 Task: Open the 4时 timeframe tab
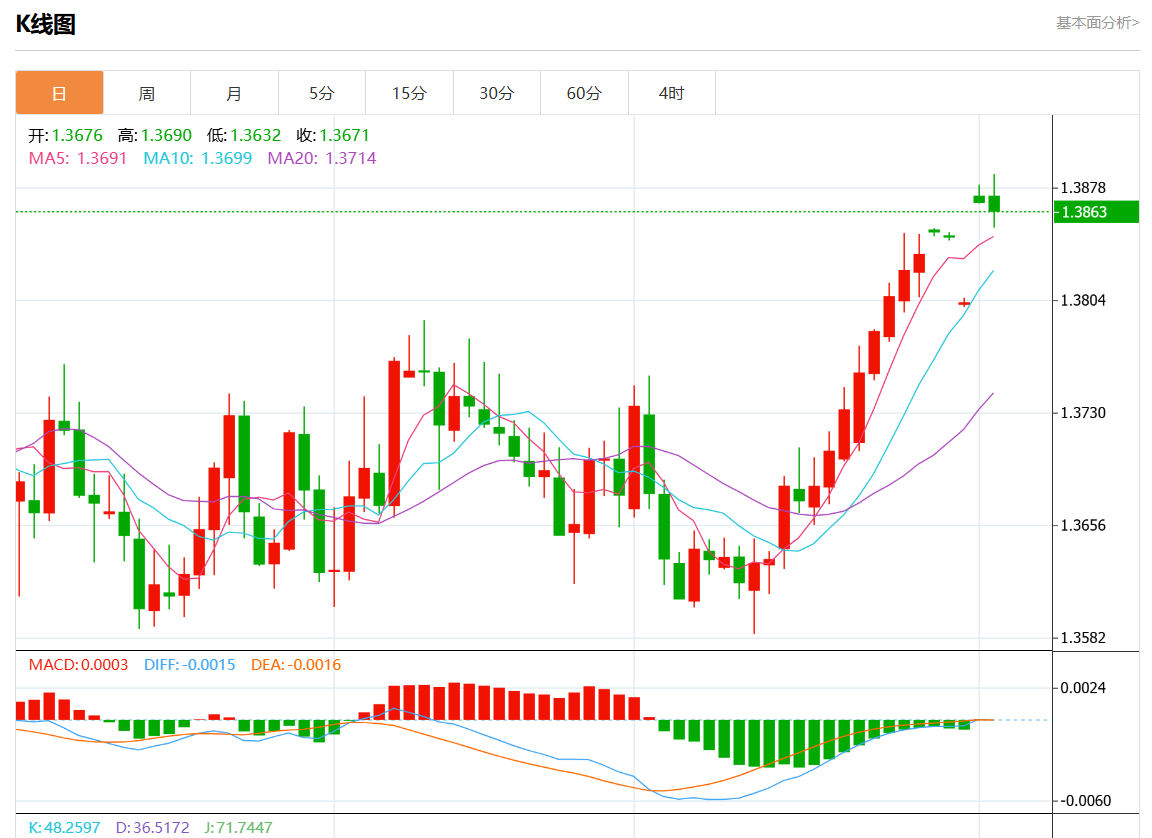pyautogui.click(x=672, y=93)
